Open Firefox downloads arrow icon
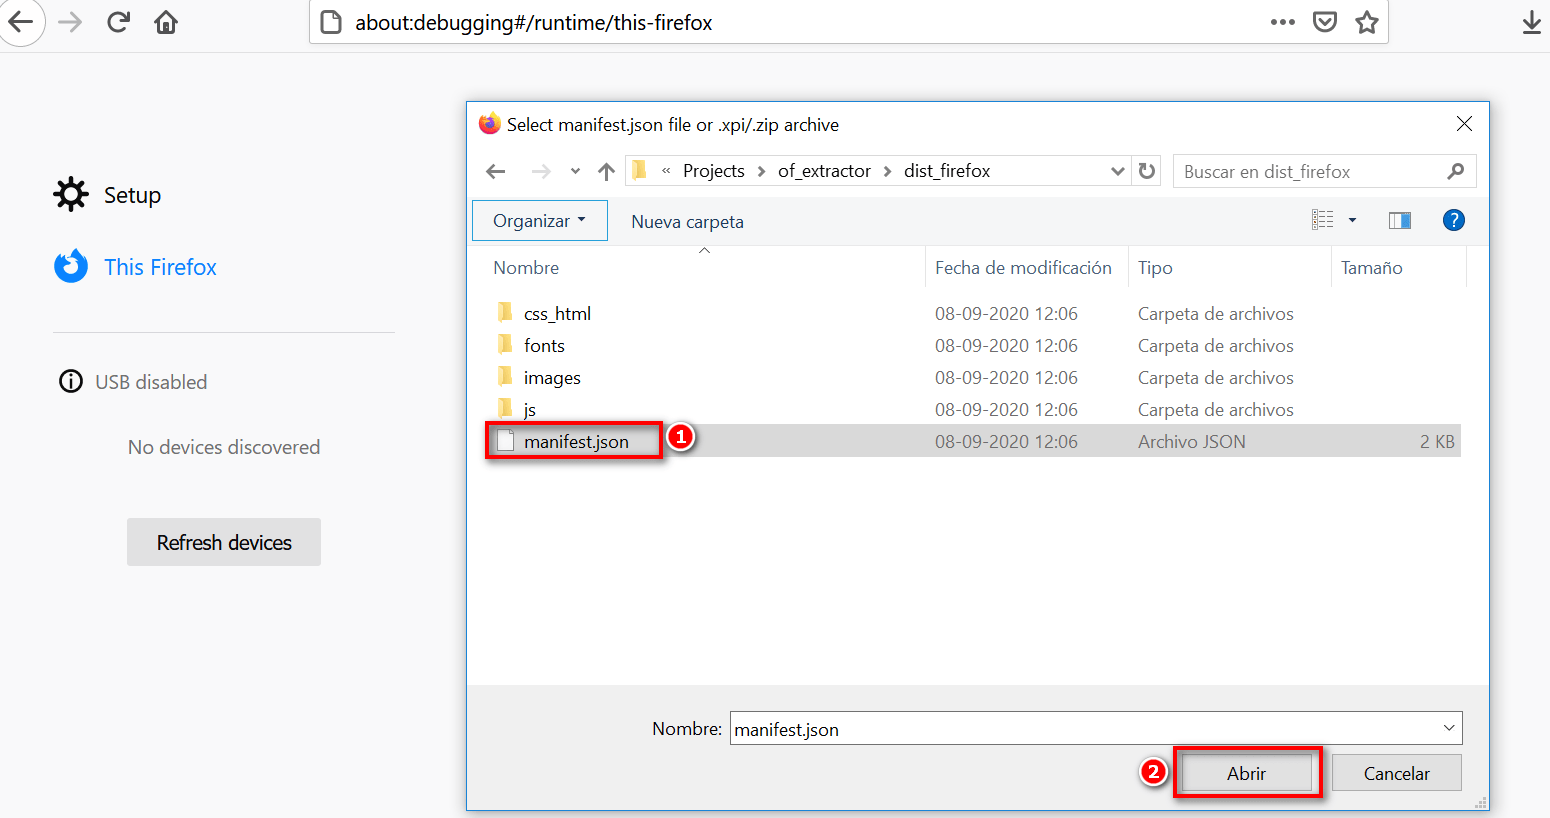Image resolution: width=1550 pixels, height=818 pixels. [x=1531, y=22]
